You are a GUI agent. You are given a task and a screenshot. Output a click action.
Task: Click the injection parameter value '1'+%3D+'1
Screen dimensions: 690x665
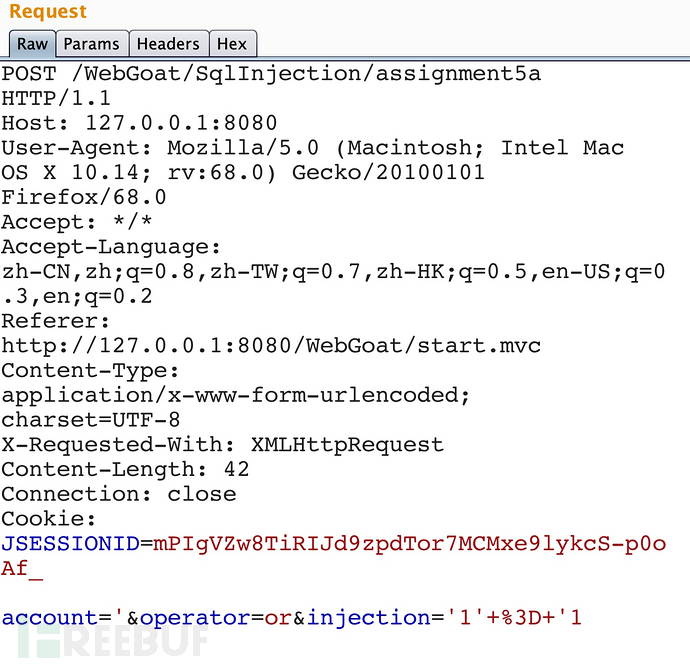514,617
